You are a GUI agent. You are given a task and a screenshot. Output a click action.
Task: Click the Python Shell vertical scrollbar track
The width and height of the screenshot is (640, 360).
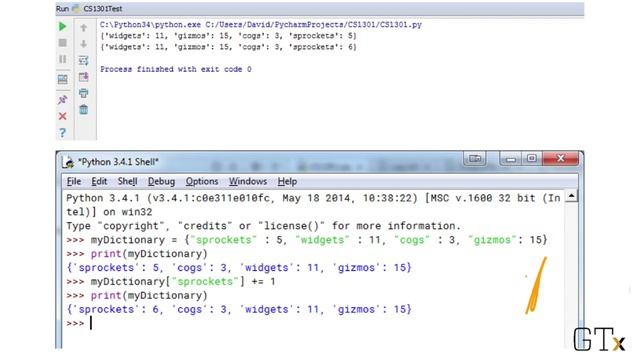[x=571, y=276]
